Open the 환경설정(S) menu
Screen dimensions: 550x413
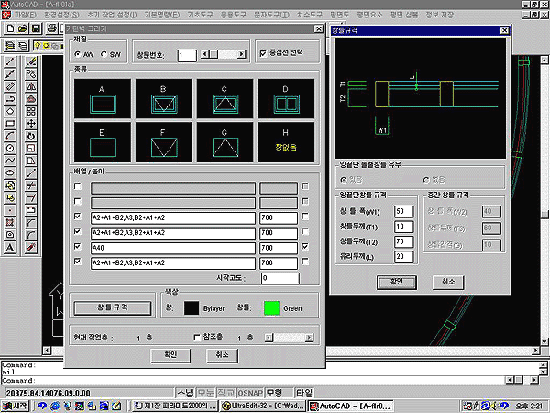pyautogui.click(x=62, y=15)
